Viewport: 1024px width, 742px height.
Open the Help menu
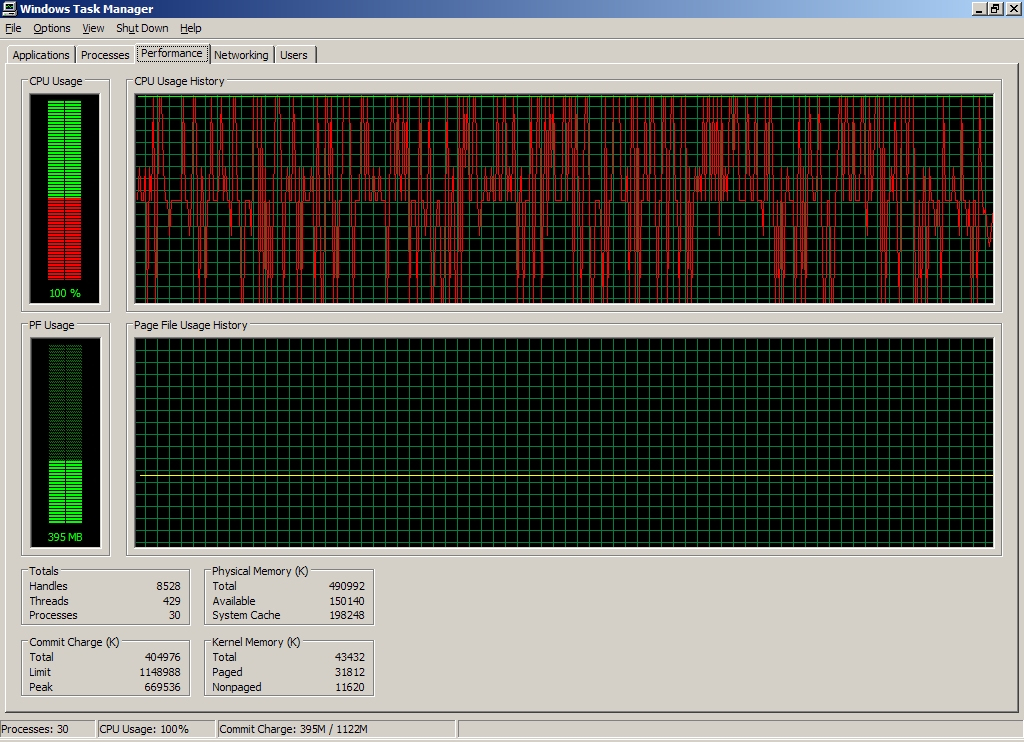[x=190, y=28]
